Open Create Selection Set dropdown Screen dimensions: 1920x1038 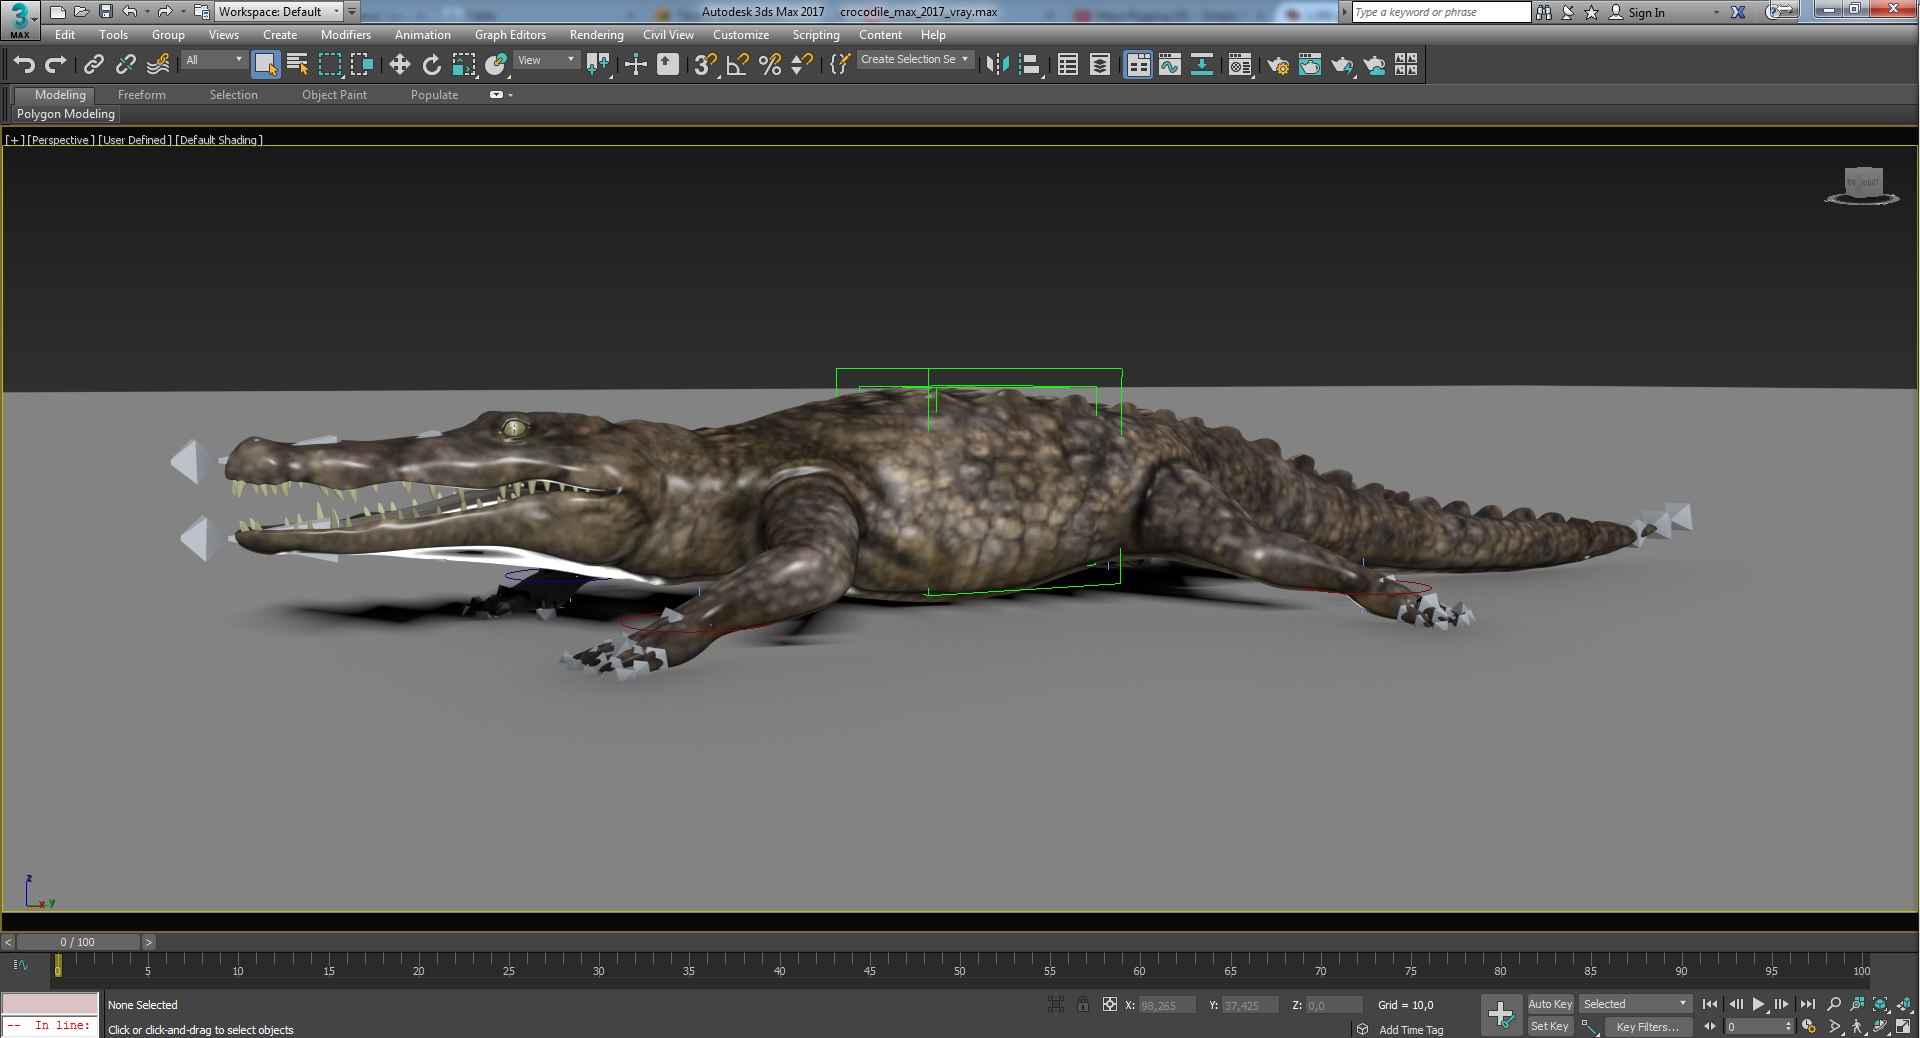[x=915, y=60]
